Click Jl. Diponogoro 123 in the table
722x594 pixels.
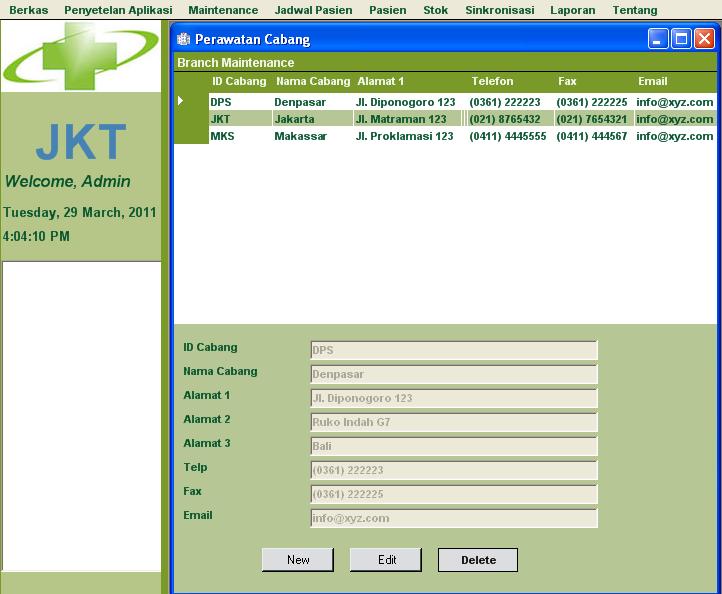click(x=410, y=102)
